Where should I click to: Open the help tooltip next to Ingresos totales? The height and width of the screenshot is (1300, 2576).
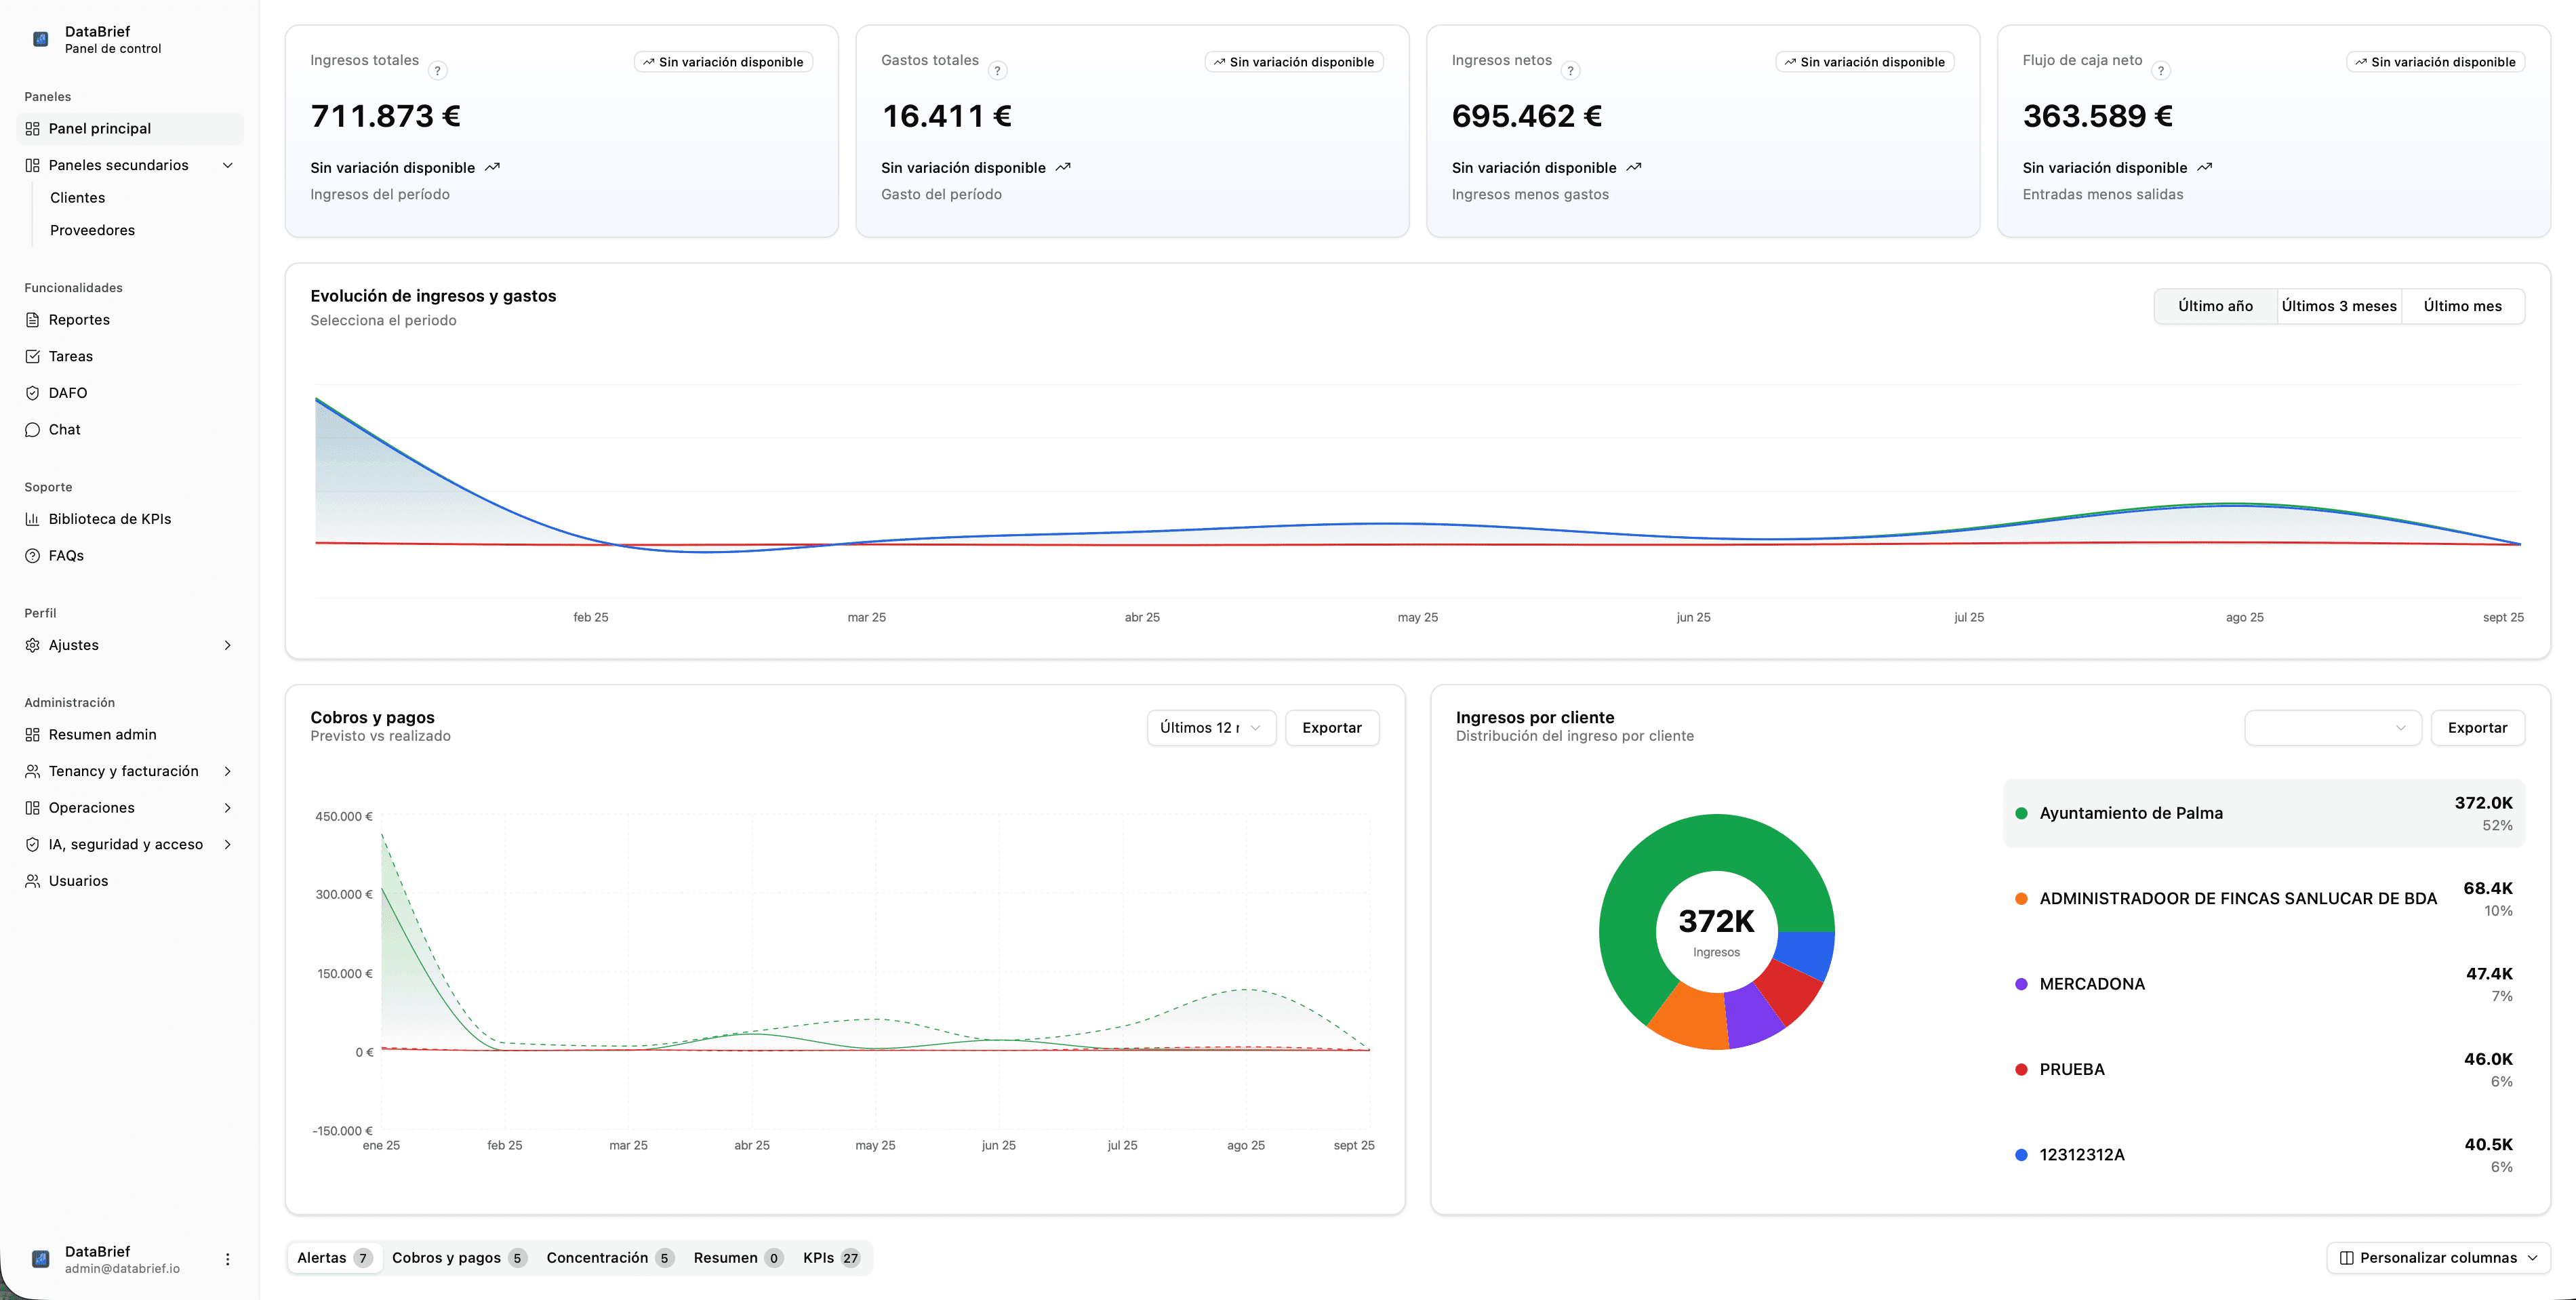437,70
